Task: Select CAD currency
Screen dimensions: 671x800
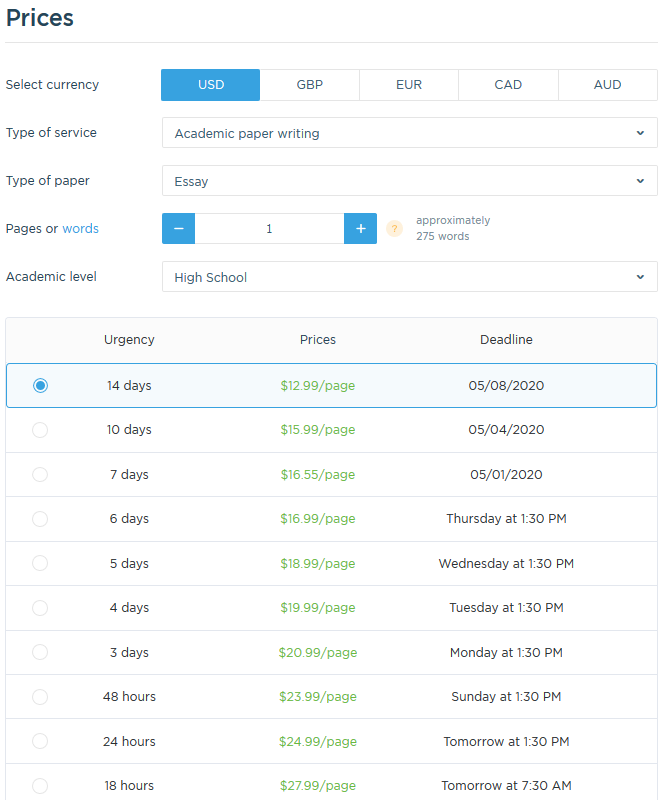Action: tap(508, 85)
